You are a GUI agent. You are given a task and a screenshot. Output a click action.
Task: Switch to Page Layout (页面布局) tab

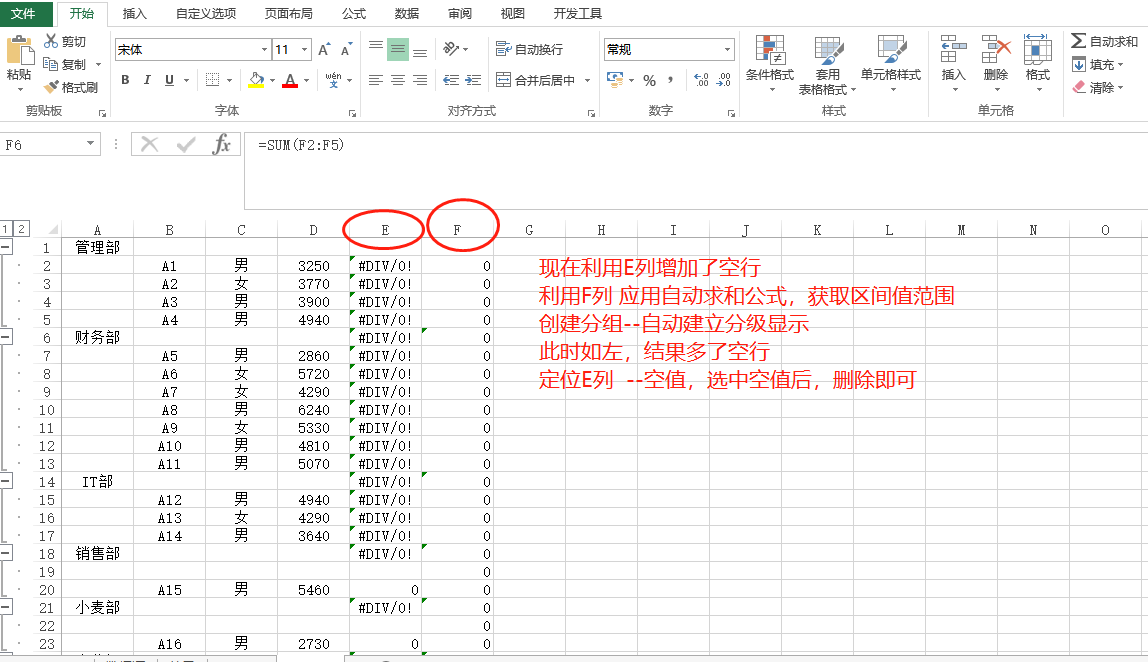[x=288, y=13]
